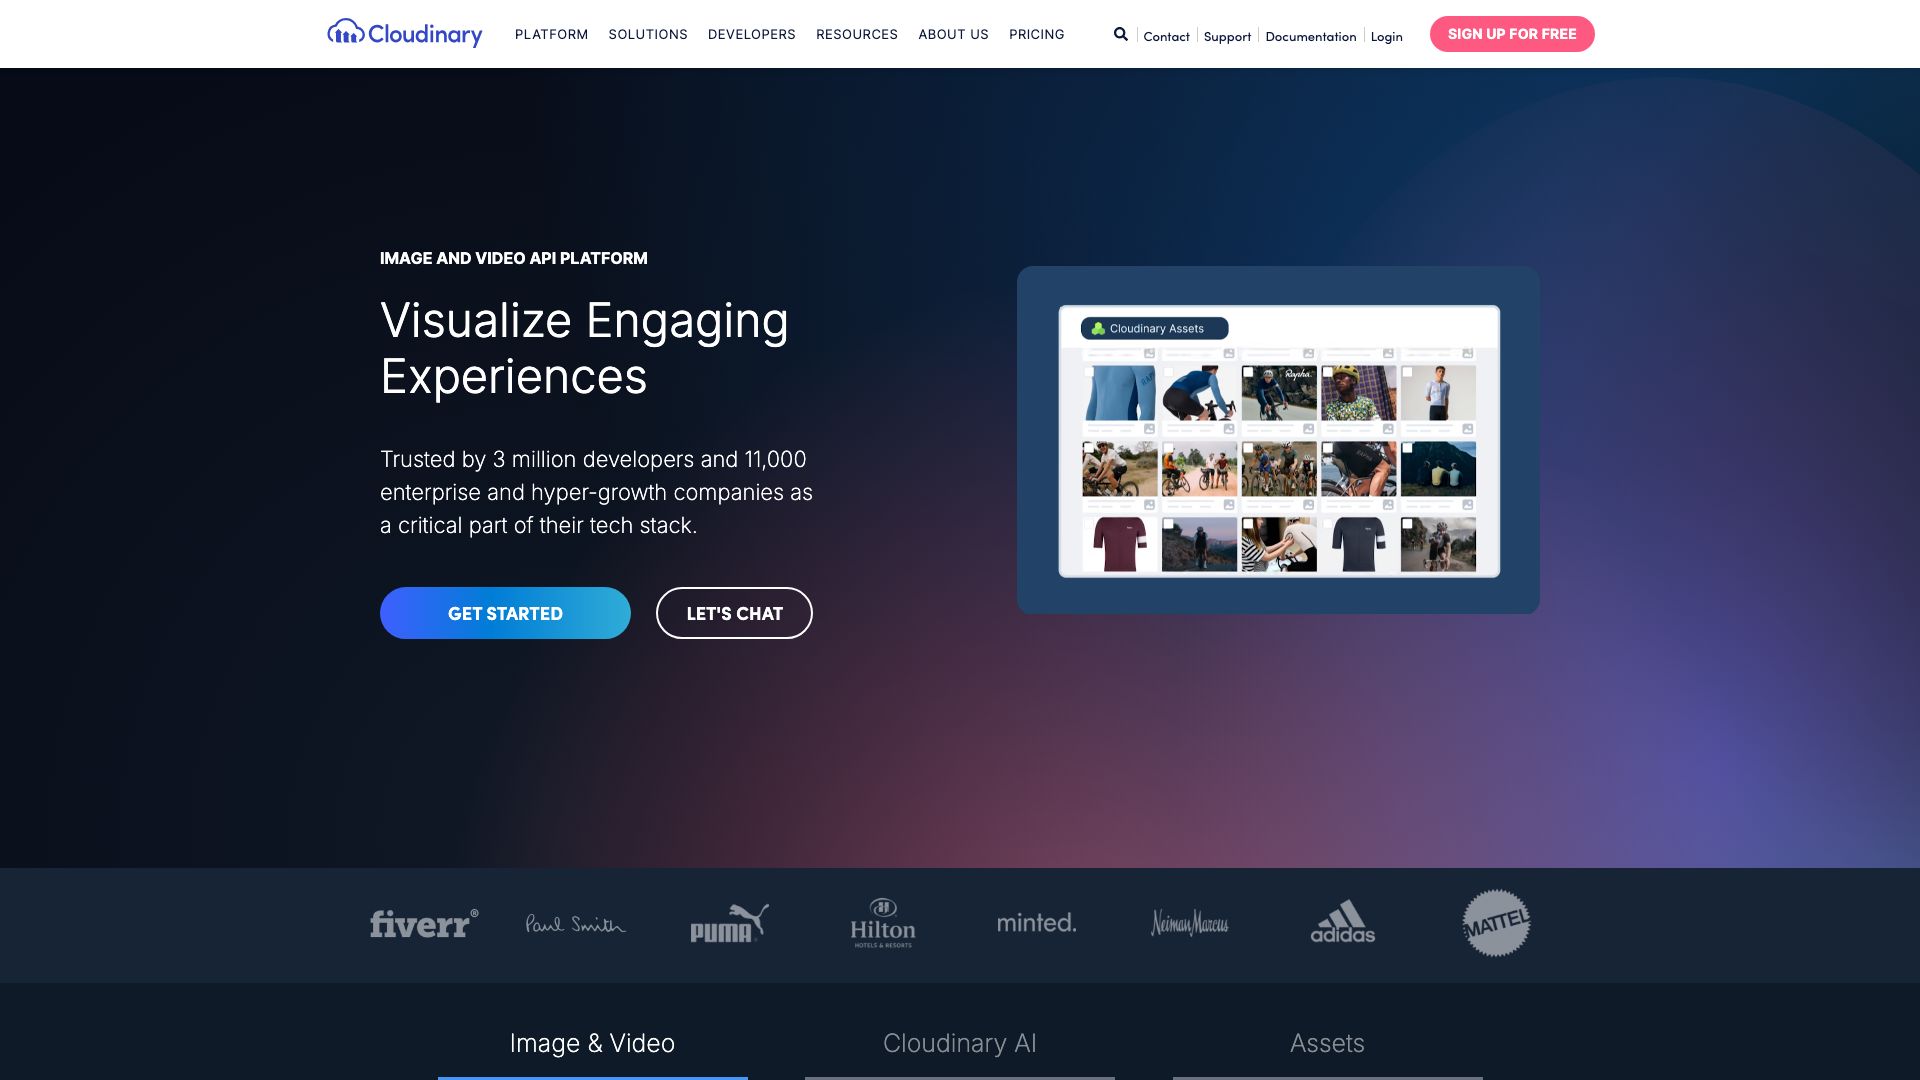Select the Assets tab
1920x1080 pixels.
coord(1327,1043)
